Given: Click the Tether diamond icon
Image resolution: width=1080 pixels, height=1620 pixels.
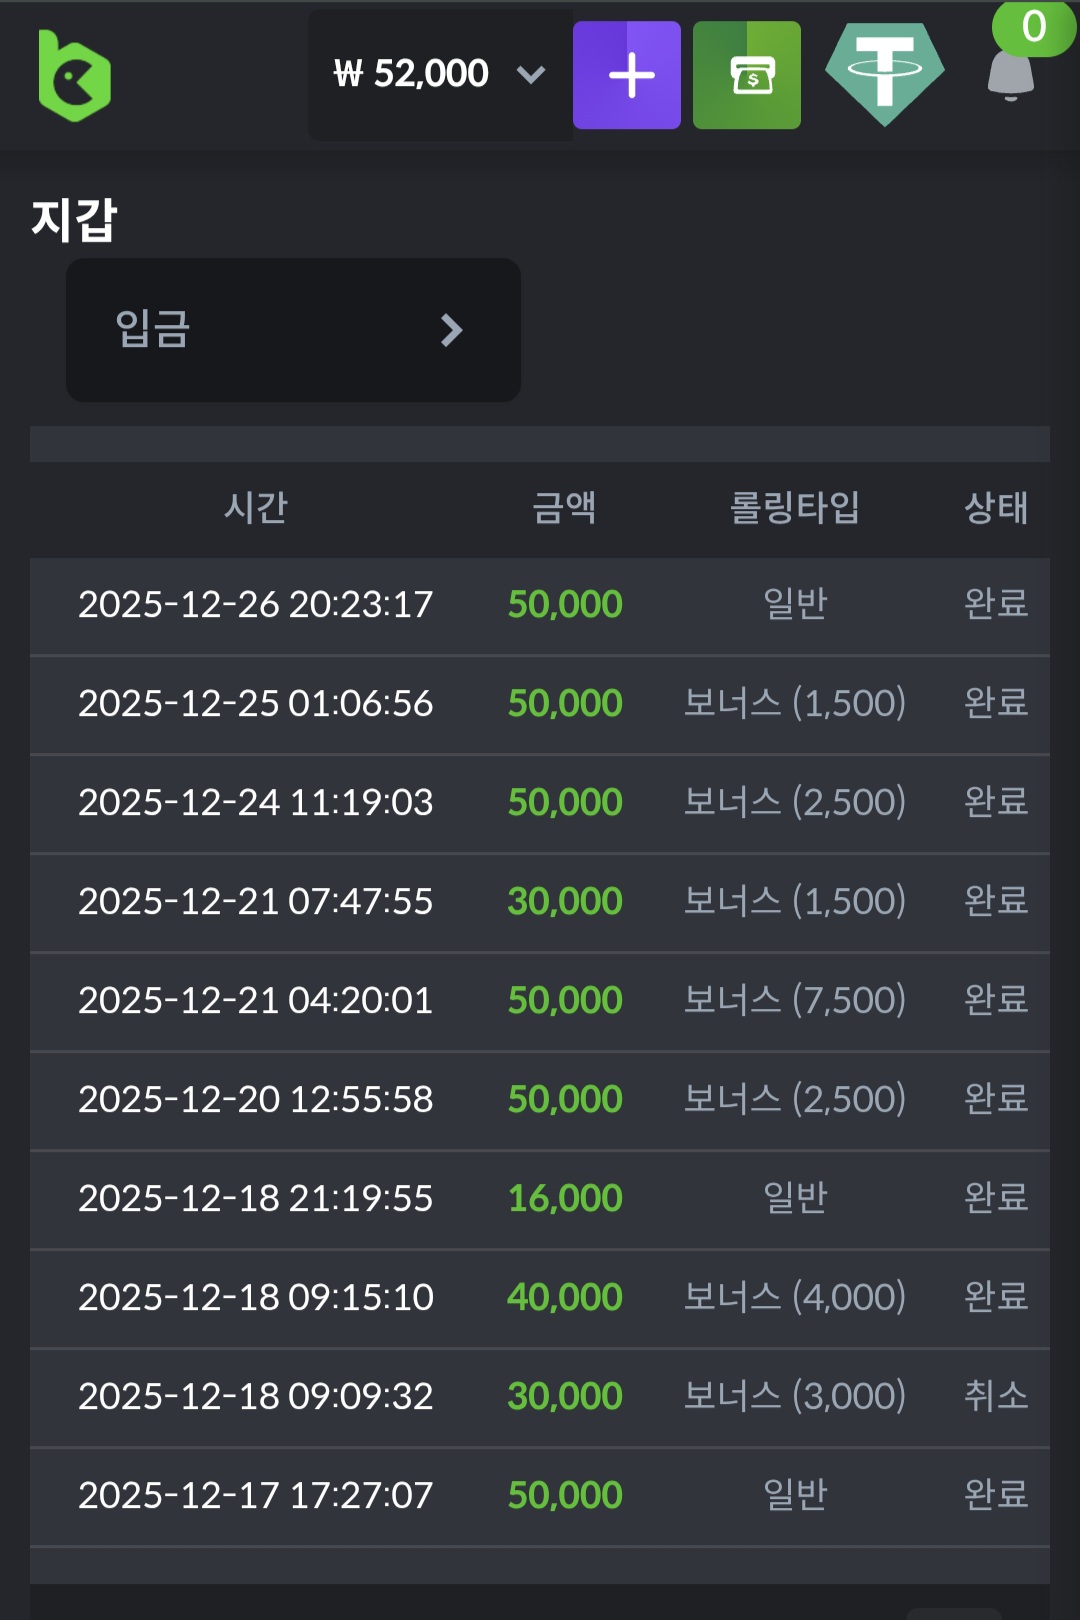Looking at the screenshot, I should pyautogui.click(x=885, y=74).
